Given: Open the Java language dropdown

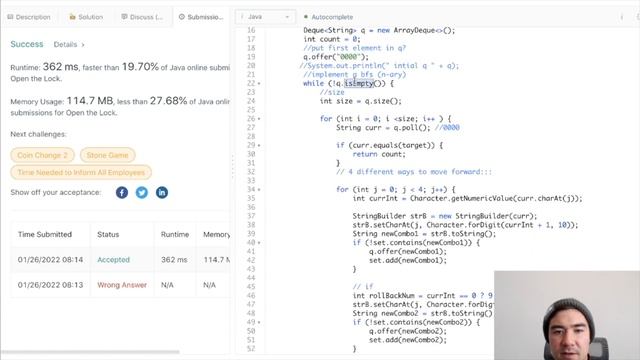Looking at the screenshot, I should pos(265,17).
